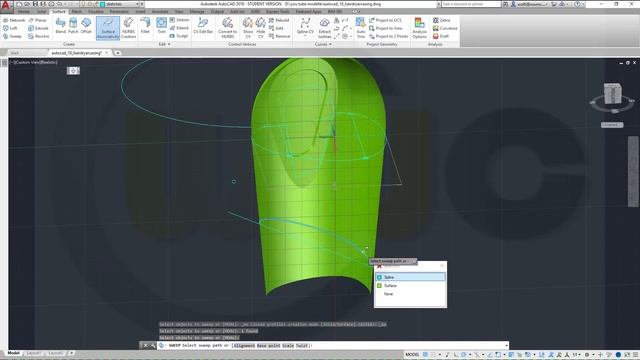Select Spline in the selection list

pyautogui.click(x=410, y=277)
